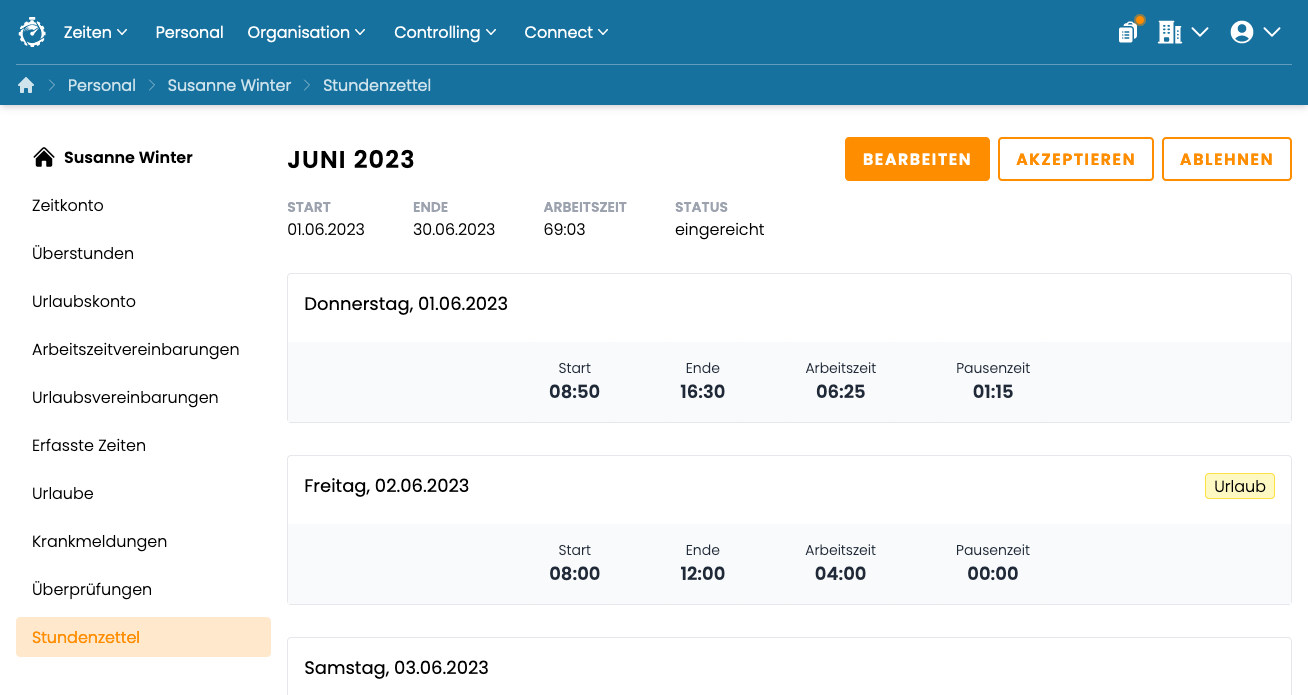This screenshot has height=695, width=1308.
Task: Click Freitag, 02.06.2023 card header
Action: coord(789,490)
